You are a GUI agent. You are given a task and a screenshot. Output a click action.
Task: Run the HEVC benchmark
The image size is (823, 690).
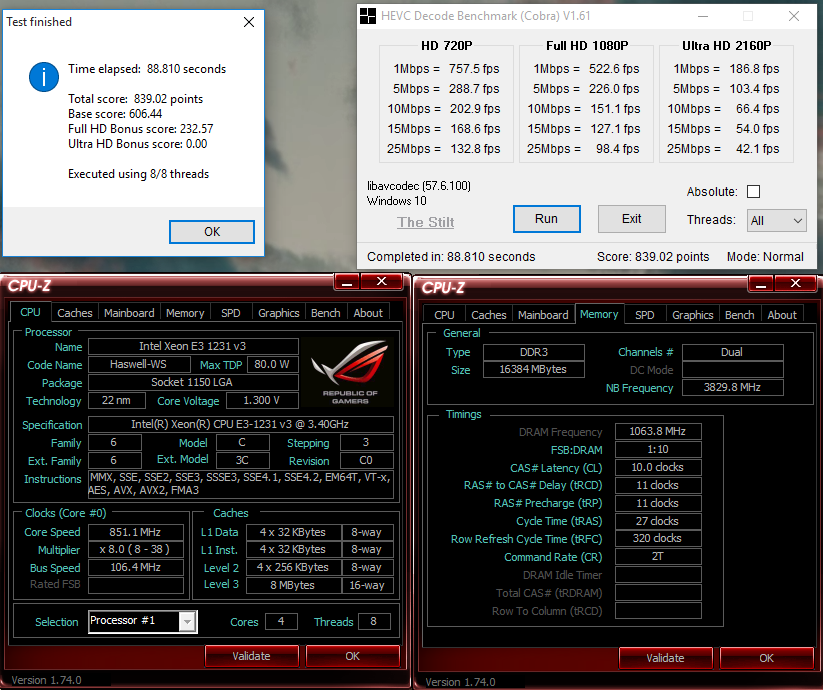546,219
